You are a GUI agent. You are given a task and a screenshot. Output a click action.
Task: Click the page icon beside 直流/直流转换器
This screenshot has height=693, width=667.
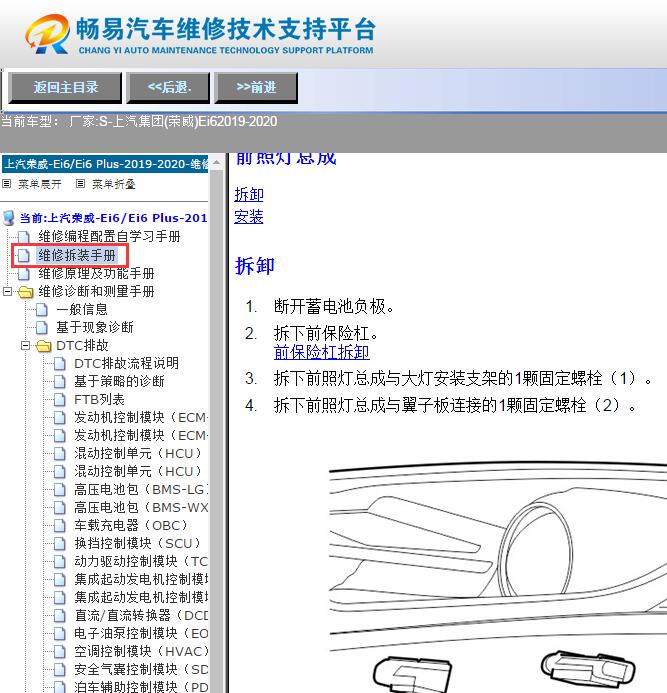click(60, 616)
